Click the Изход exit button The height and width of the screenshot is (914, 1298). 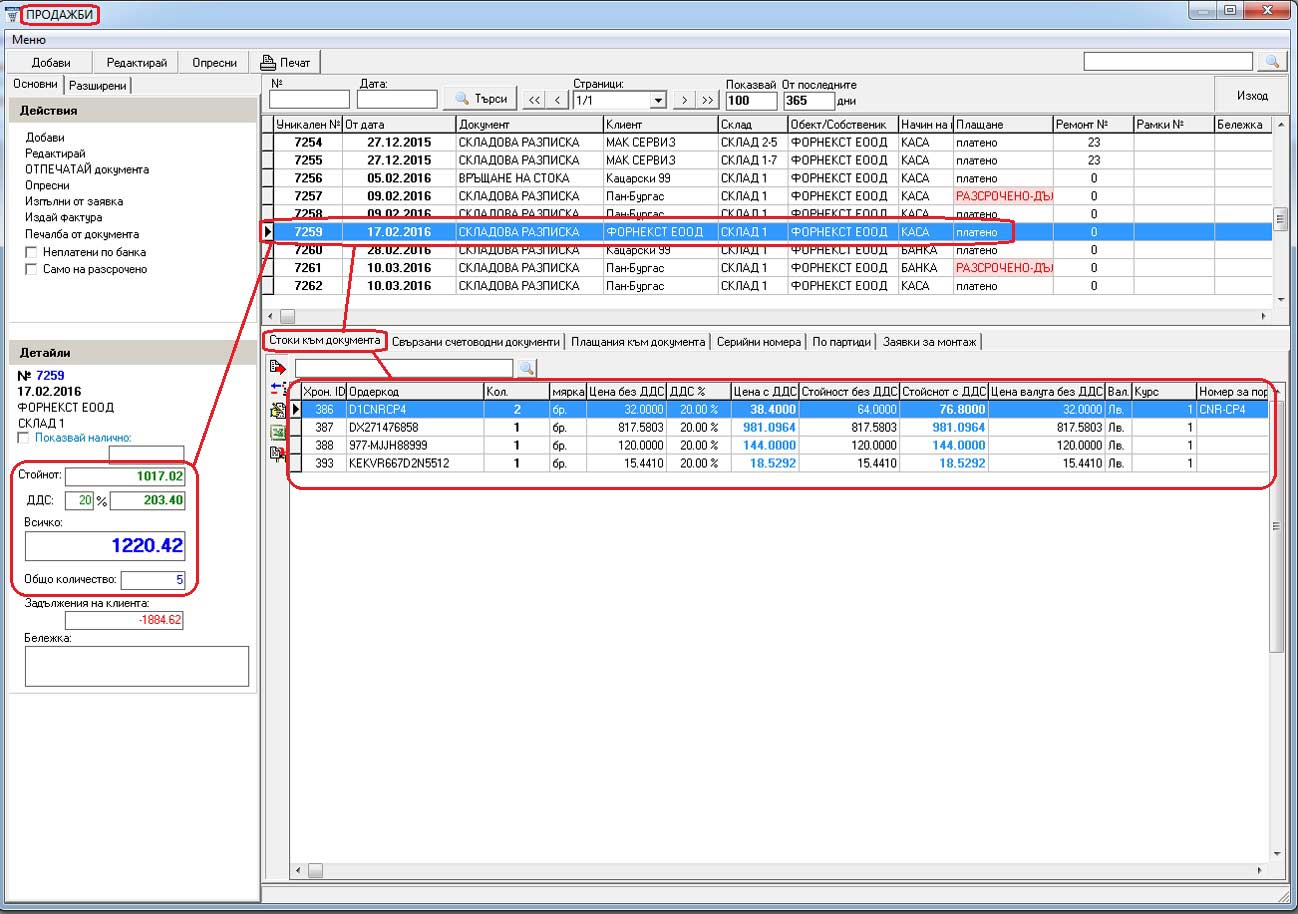point(1252,96)
